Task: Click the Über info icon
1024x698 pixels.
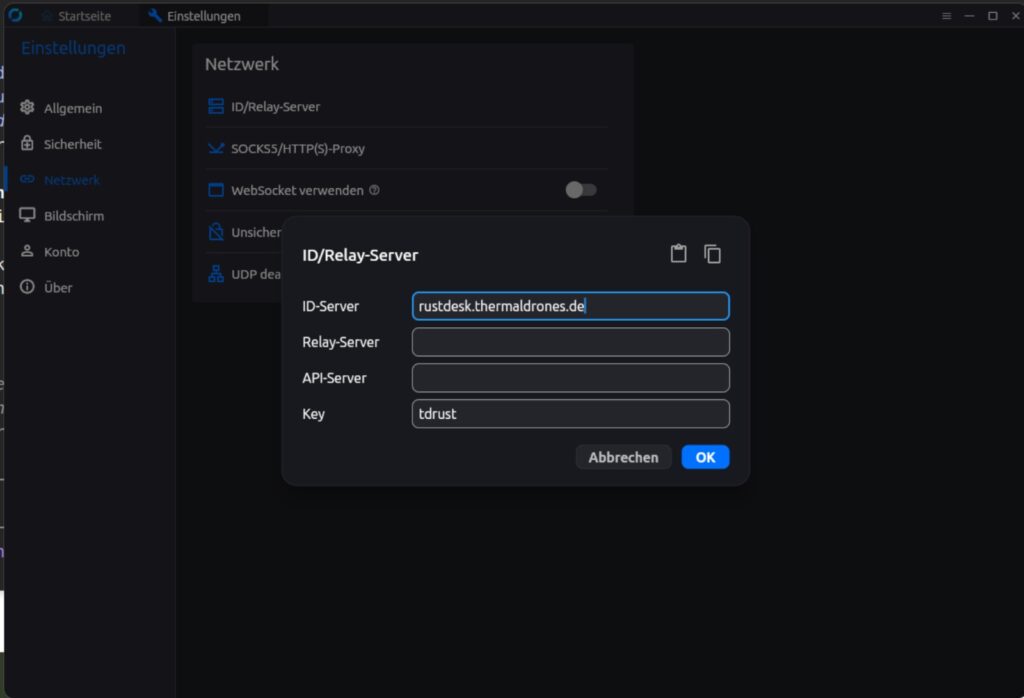Action: click(27, 287)
